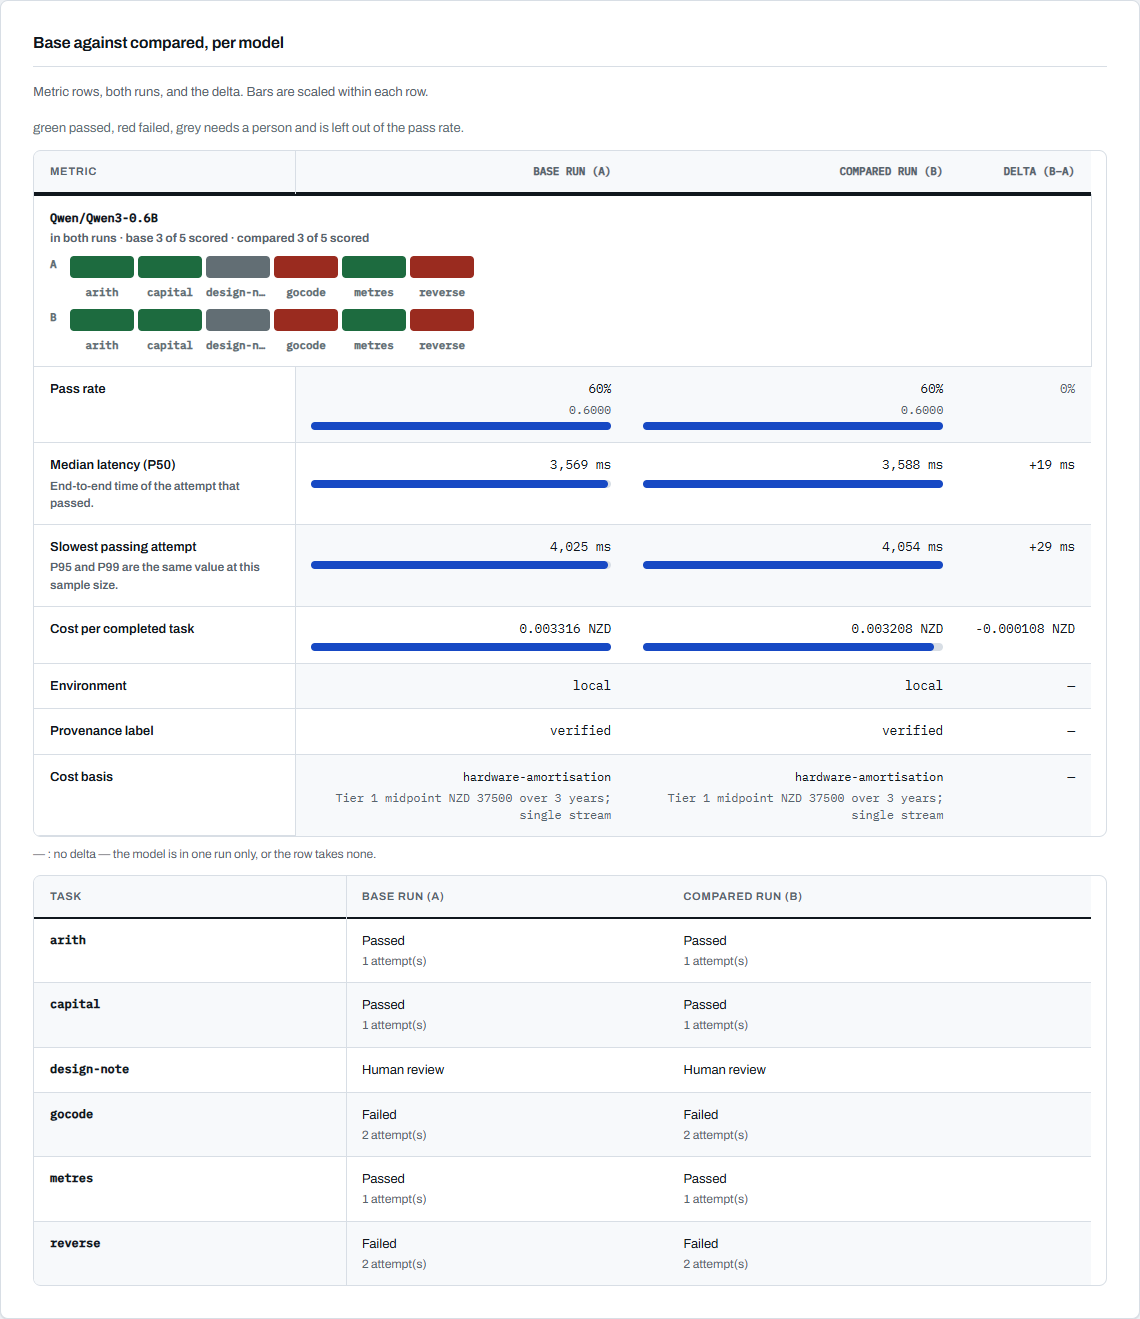Select the Qwen/Qwen3-0.6B model name

104,218
